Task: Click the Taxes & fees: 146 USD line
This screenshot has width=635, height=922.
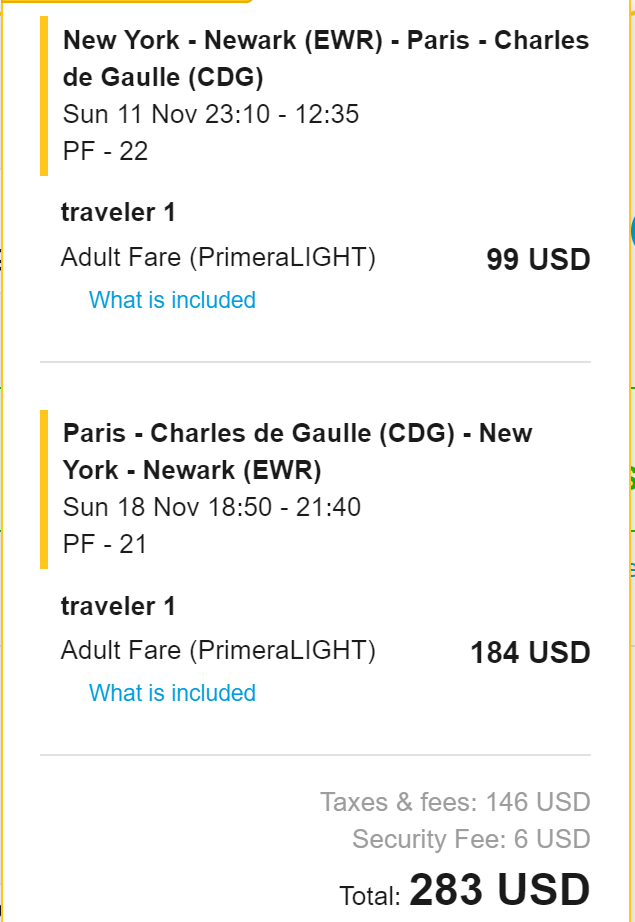Action: [455, 802]
